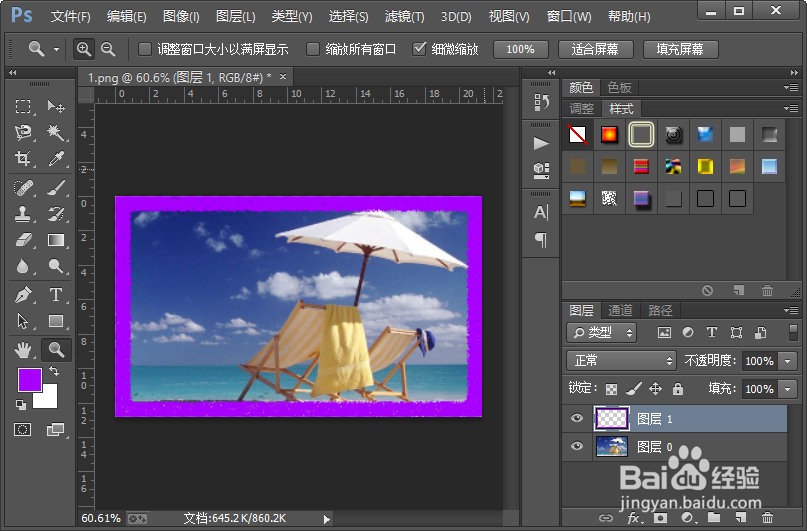Uncheck the scrubby zoom checkbox
807x531 pixels.
[419, 49]
